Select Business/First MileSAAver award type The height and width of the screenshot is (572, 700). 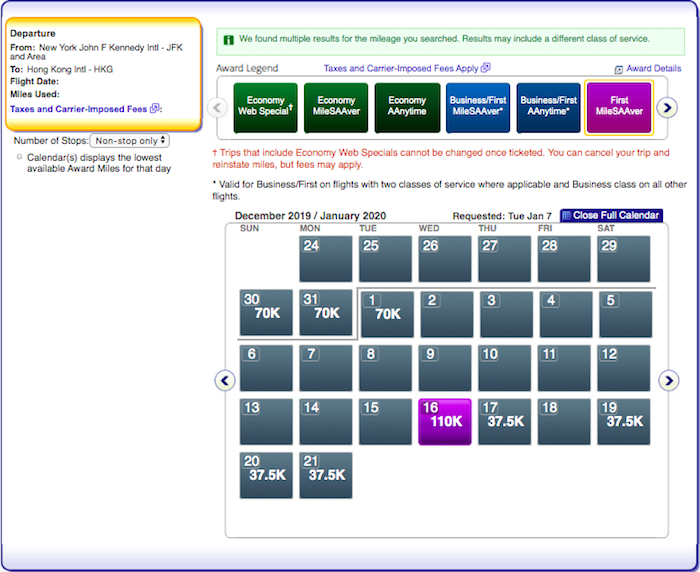478,108
